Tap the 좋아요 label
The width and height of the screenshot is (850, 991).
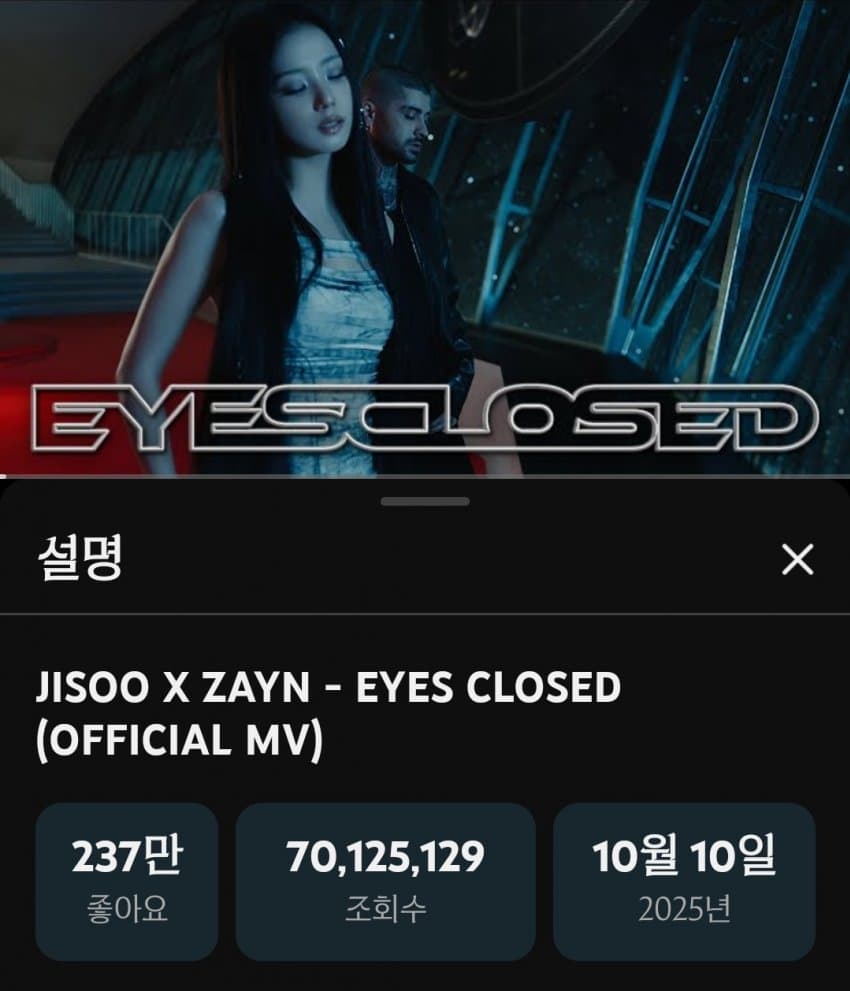click(x=127, y=909)
